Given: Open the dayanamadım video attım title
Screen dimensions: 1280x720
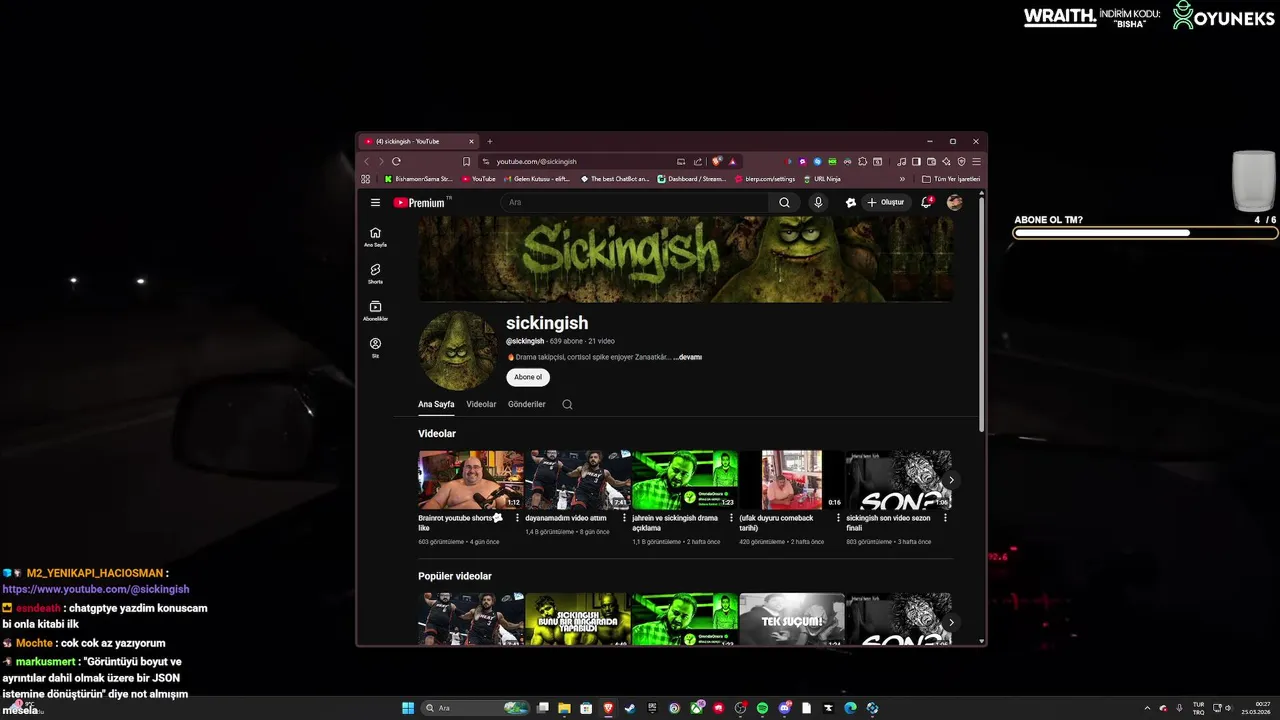Looking at the screenshot, I should coord(566,518).
